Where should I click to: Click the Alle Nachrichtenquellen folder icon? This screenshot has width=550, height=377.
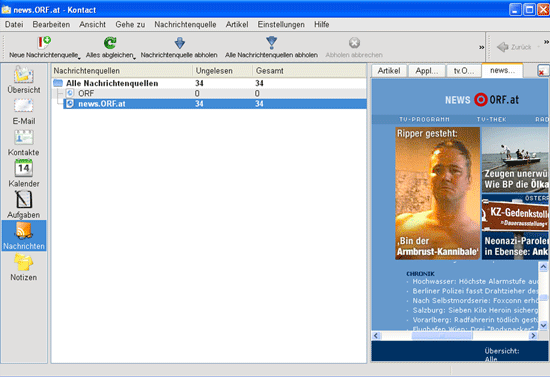(58, 83)
